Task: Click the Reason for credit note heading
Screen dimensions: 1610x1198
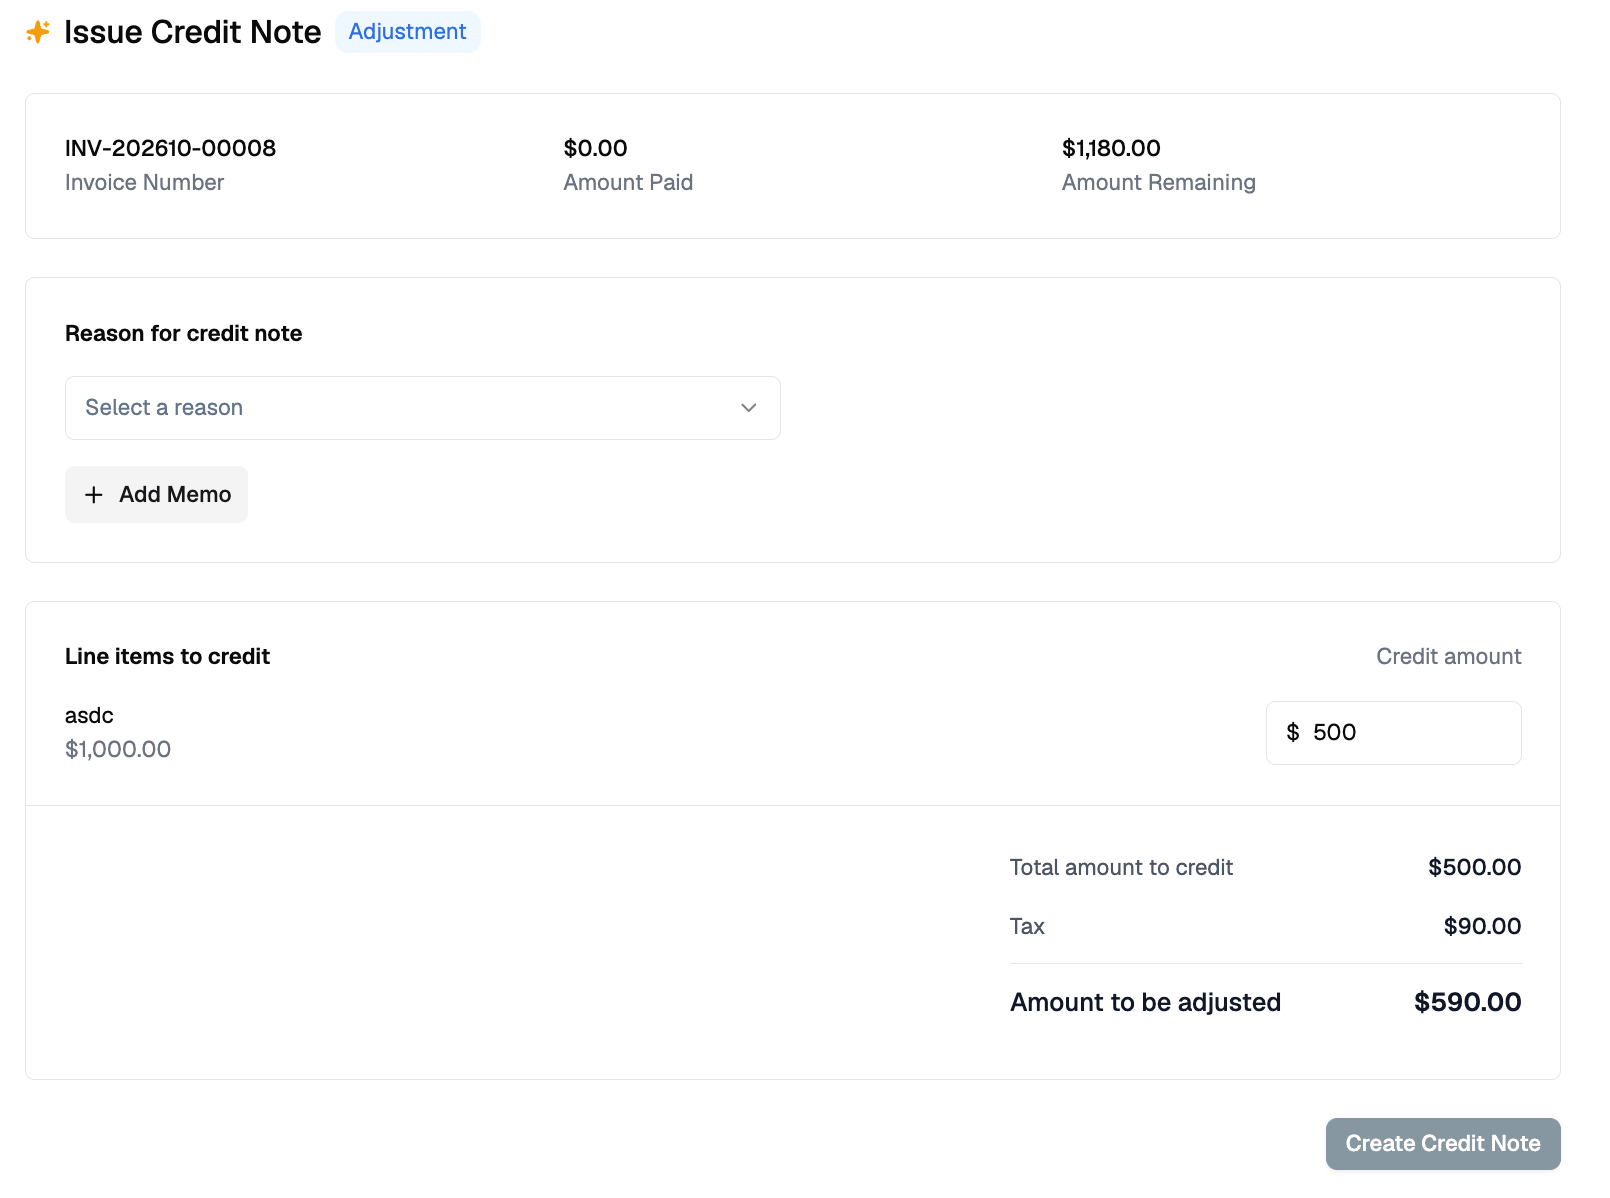Action: click(x=183, y=333)
